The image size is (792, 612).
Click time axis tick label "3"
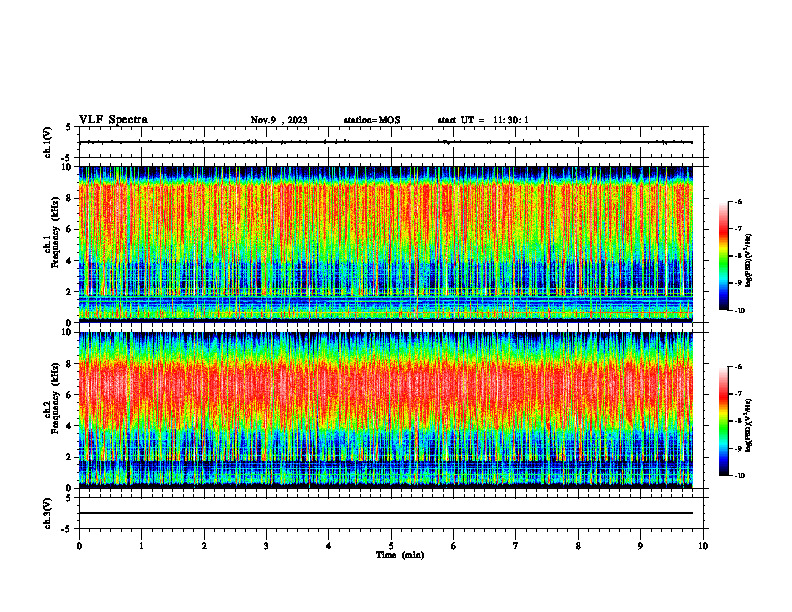pos(266,546)
